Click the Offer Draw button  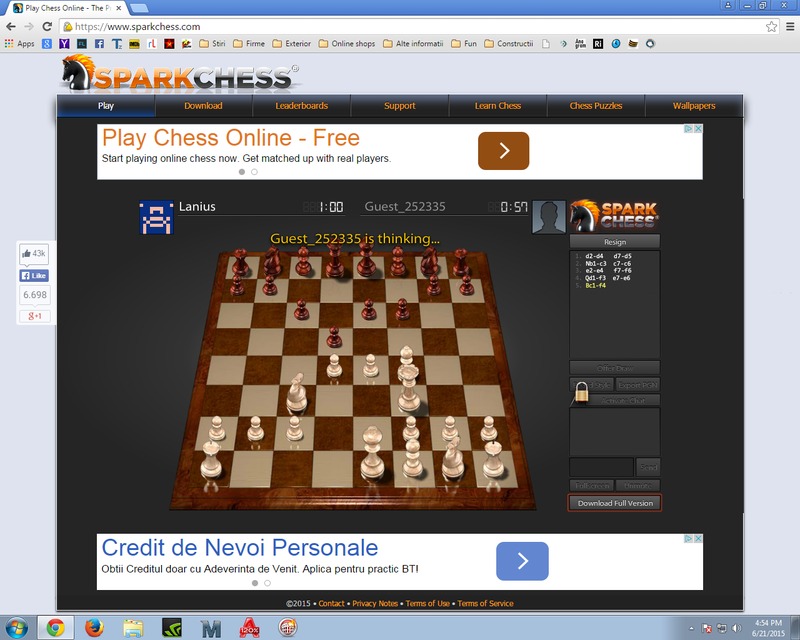coord(615,368)
